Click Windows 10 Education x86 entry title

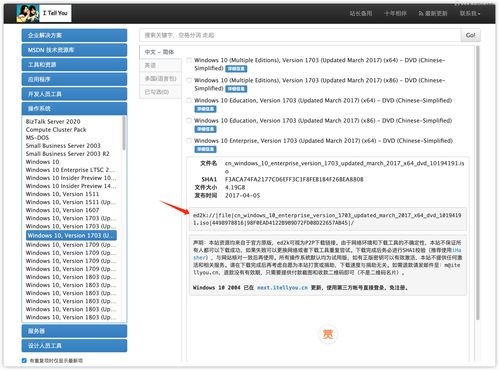(x=323, y=120)
